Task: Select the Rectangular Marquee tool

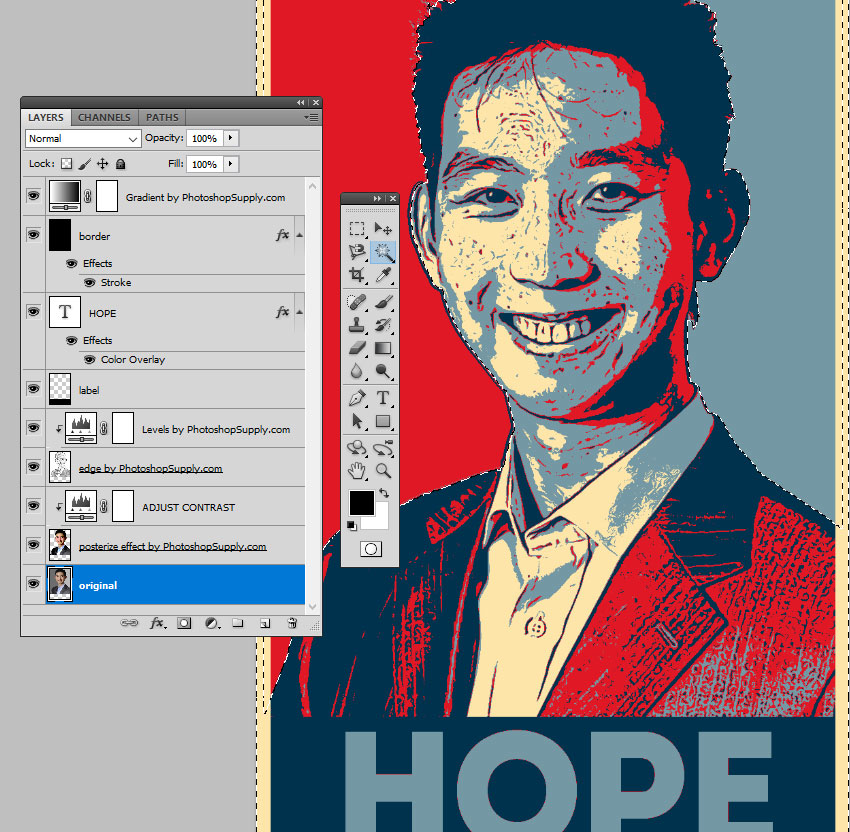Action: pyautogui.click(x=357, y=229)
